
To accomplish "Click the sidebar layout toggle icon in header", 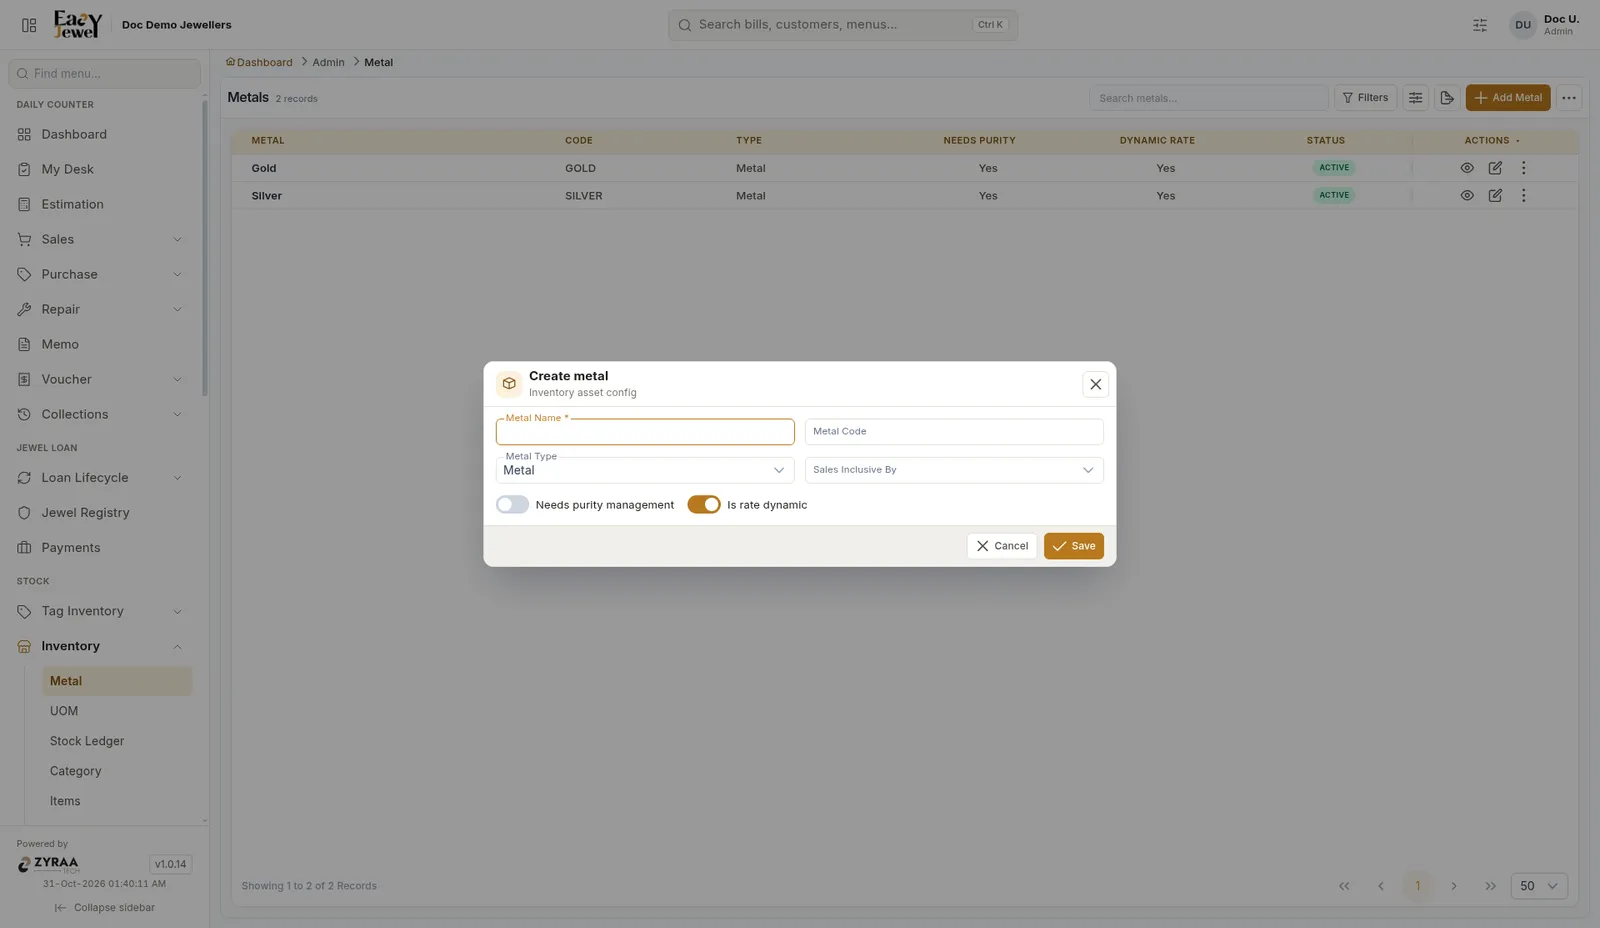I will (29, 25).
